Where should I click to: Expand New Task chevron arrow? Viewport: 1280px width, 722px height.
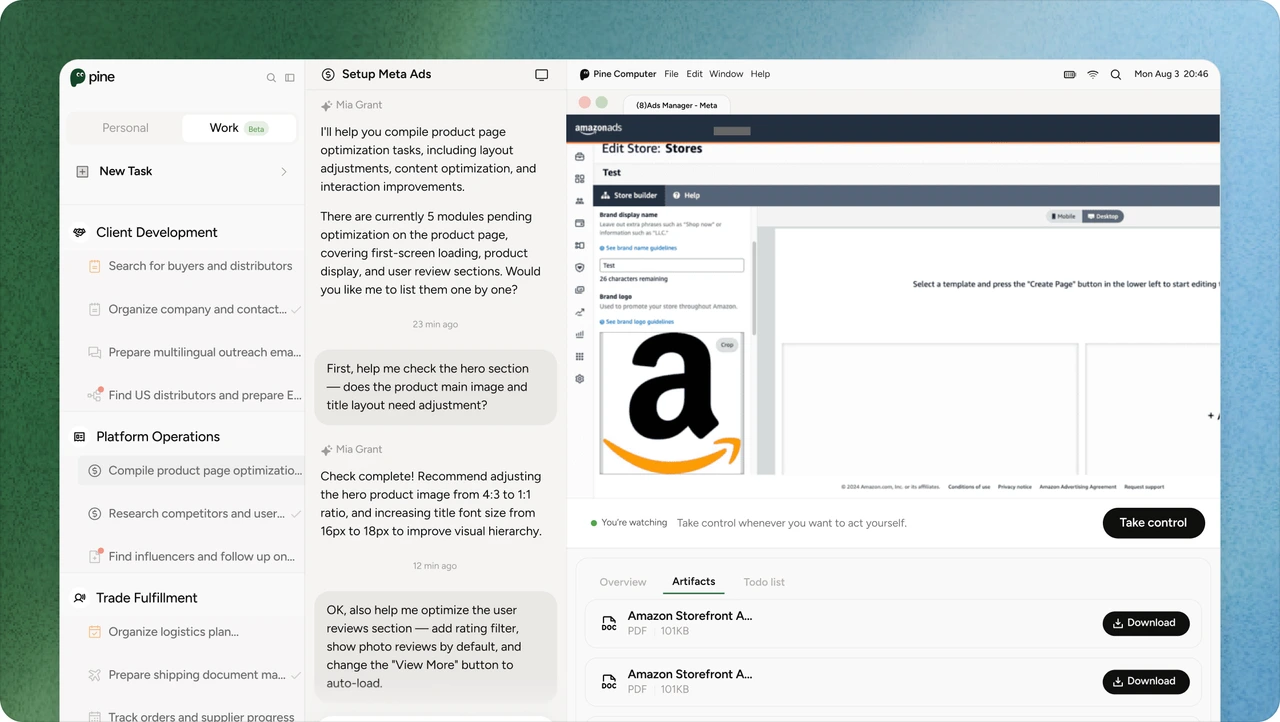click(284, 172)
